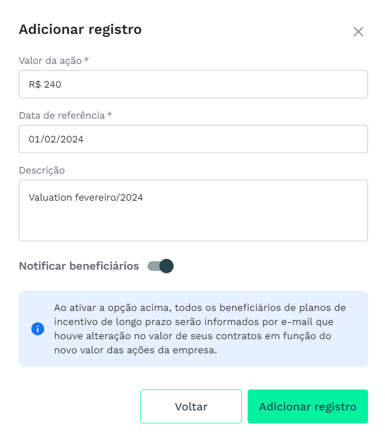This screenshot has width=385, height=446.
Task: Click the Descrição label
Action: (42, 170)
